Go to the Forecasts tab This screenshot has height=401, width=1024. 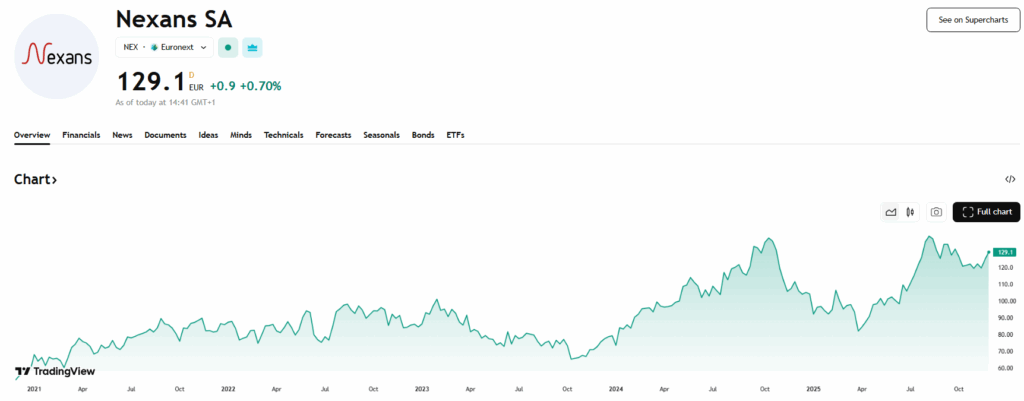click(333, 135)
